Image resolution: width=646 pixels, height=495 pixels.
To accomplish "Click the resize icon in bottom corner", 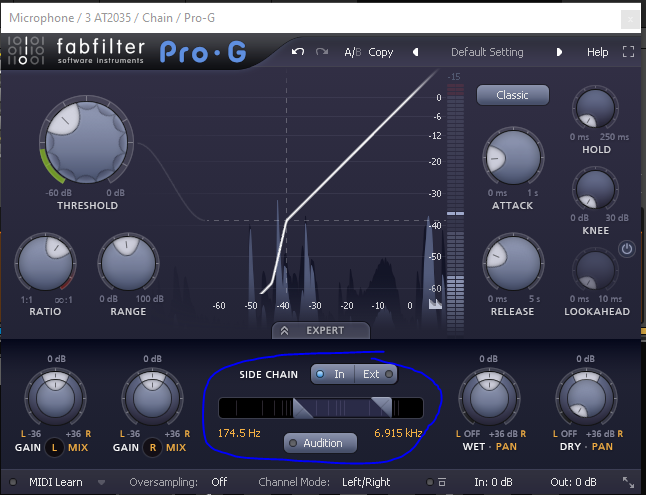I will 628,482.
